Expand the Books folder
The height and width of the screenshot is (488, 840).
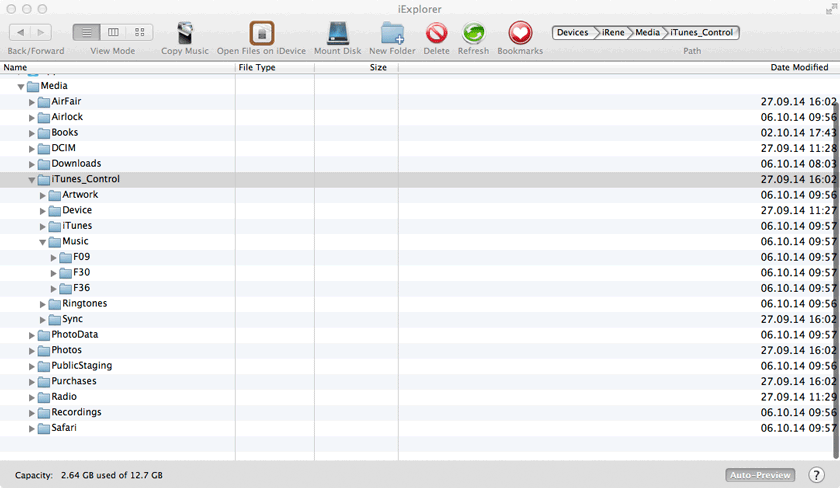[32, 133]
